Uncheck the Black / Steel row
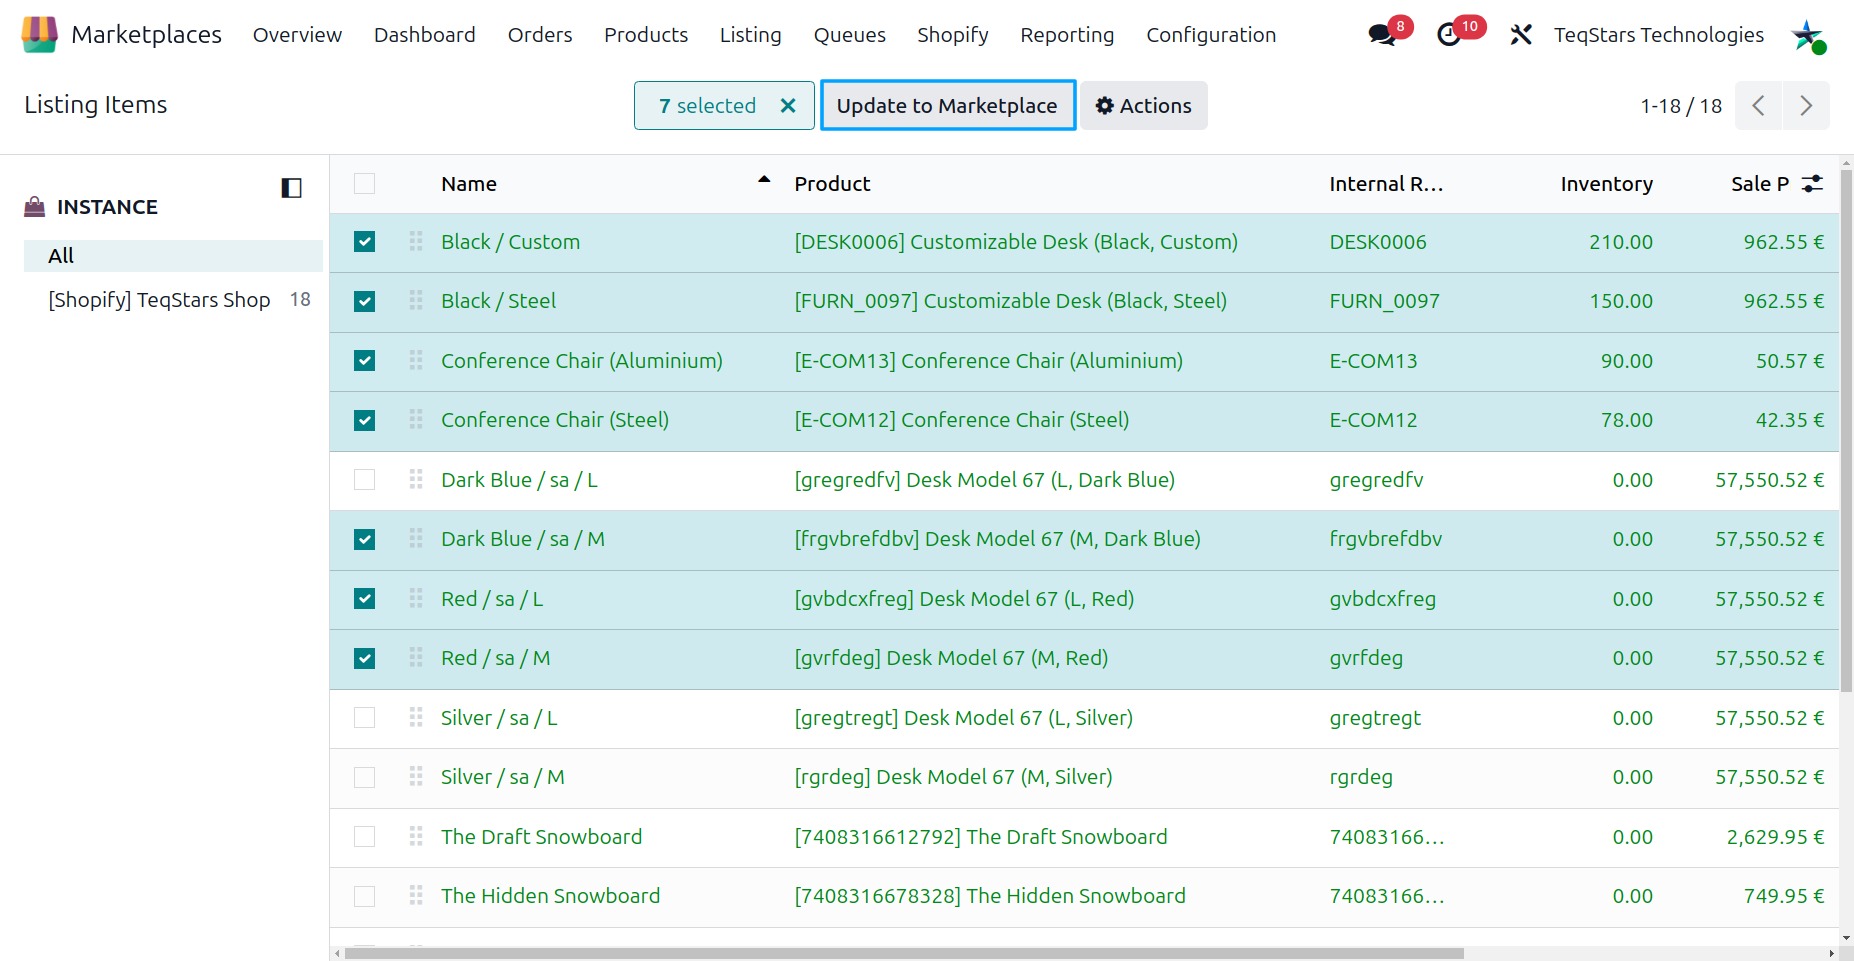The width and height of the screenshot is (1854, 961). tap(365, 301)
